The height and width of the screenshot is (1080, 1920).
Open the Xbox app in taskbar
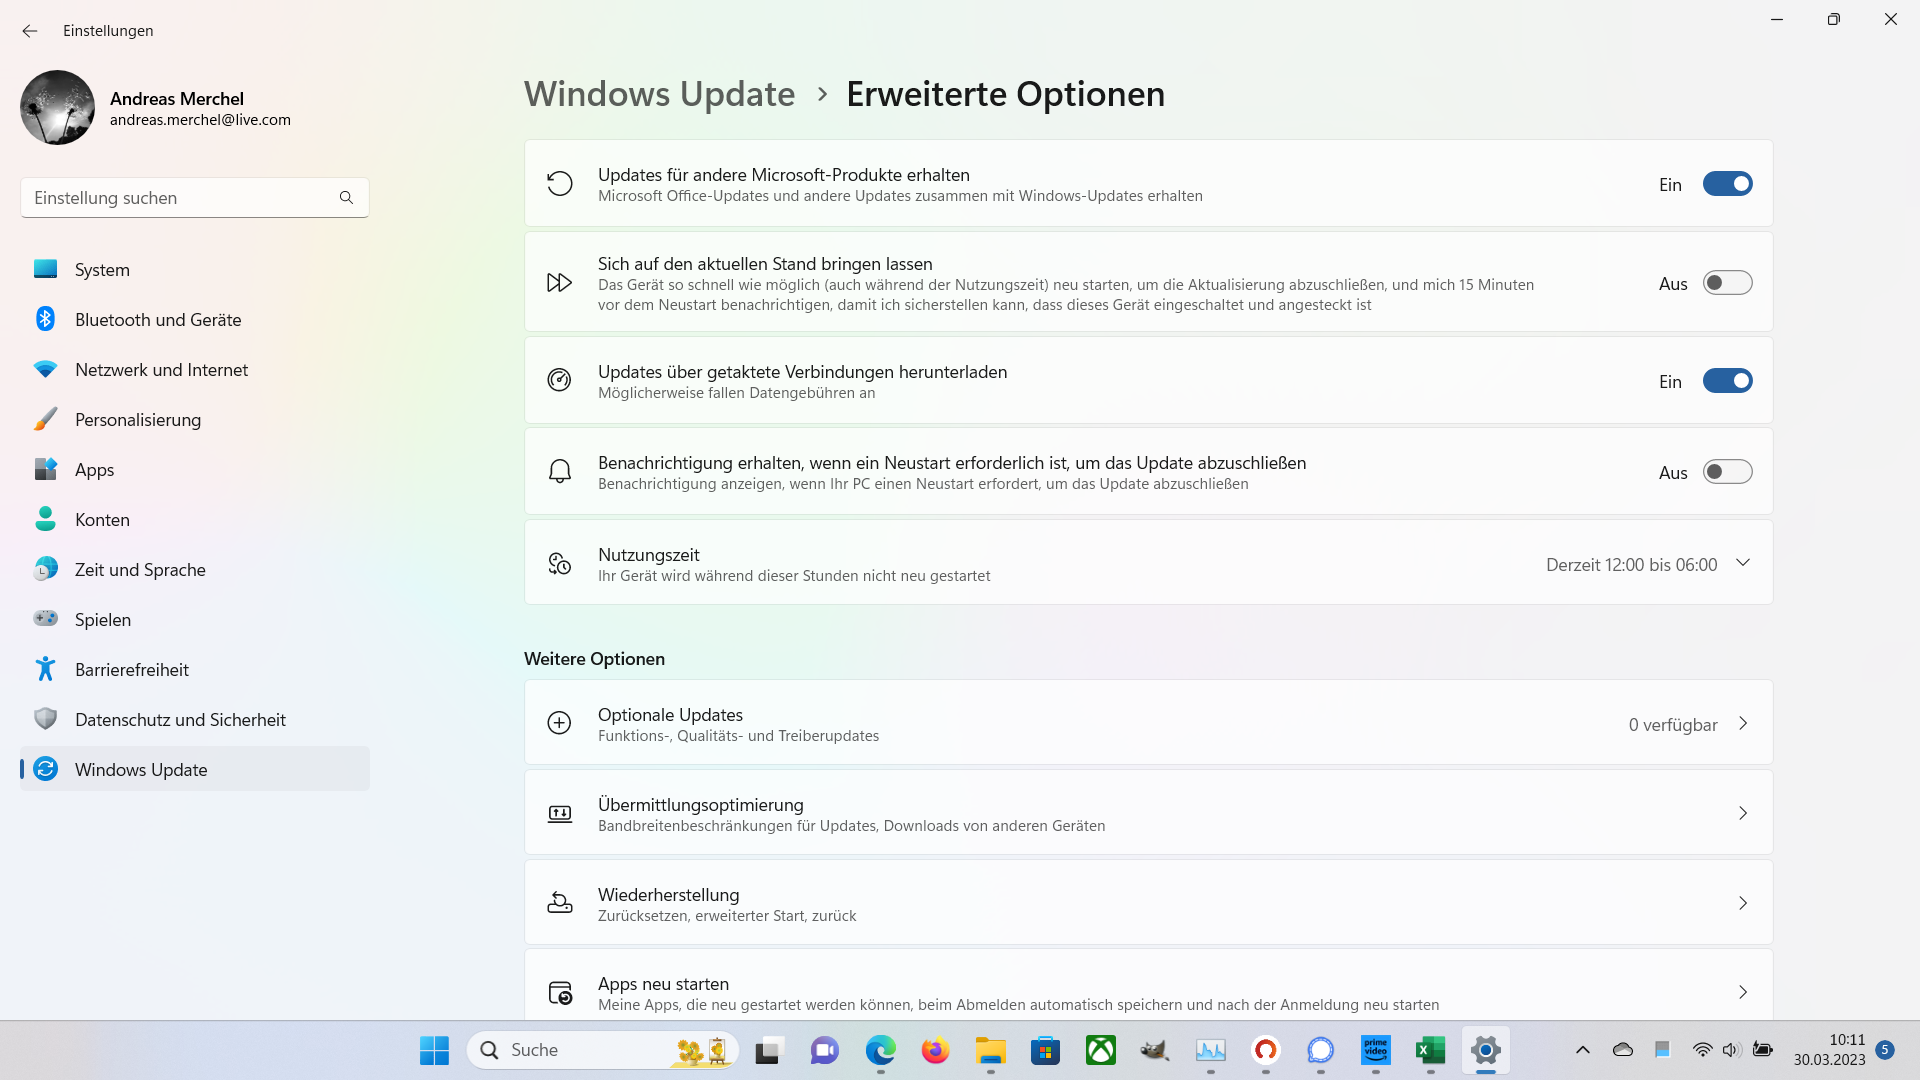[1100, 1050]
